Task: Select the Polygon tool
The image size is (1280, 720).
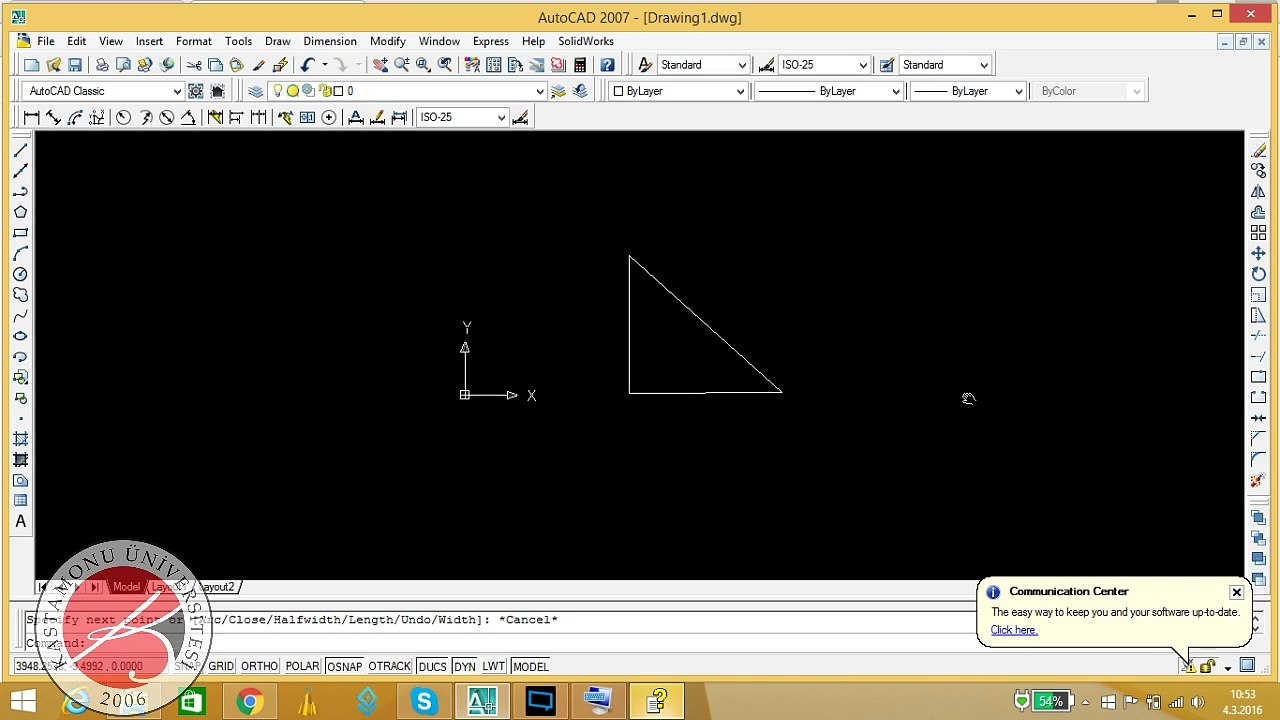Action: tap(20, 212)
